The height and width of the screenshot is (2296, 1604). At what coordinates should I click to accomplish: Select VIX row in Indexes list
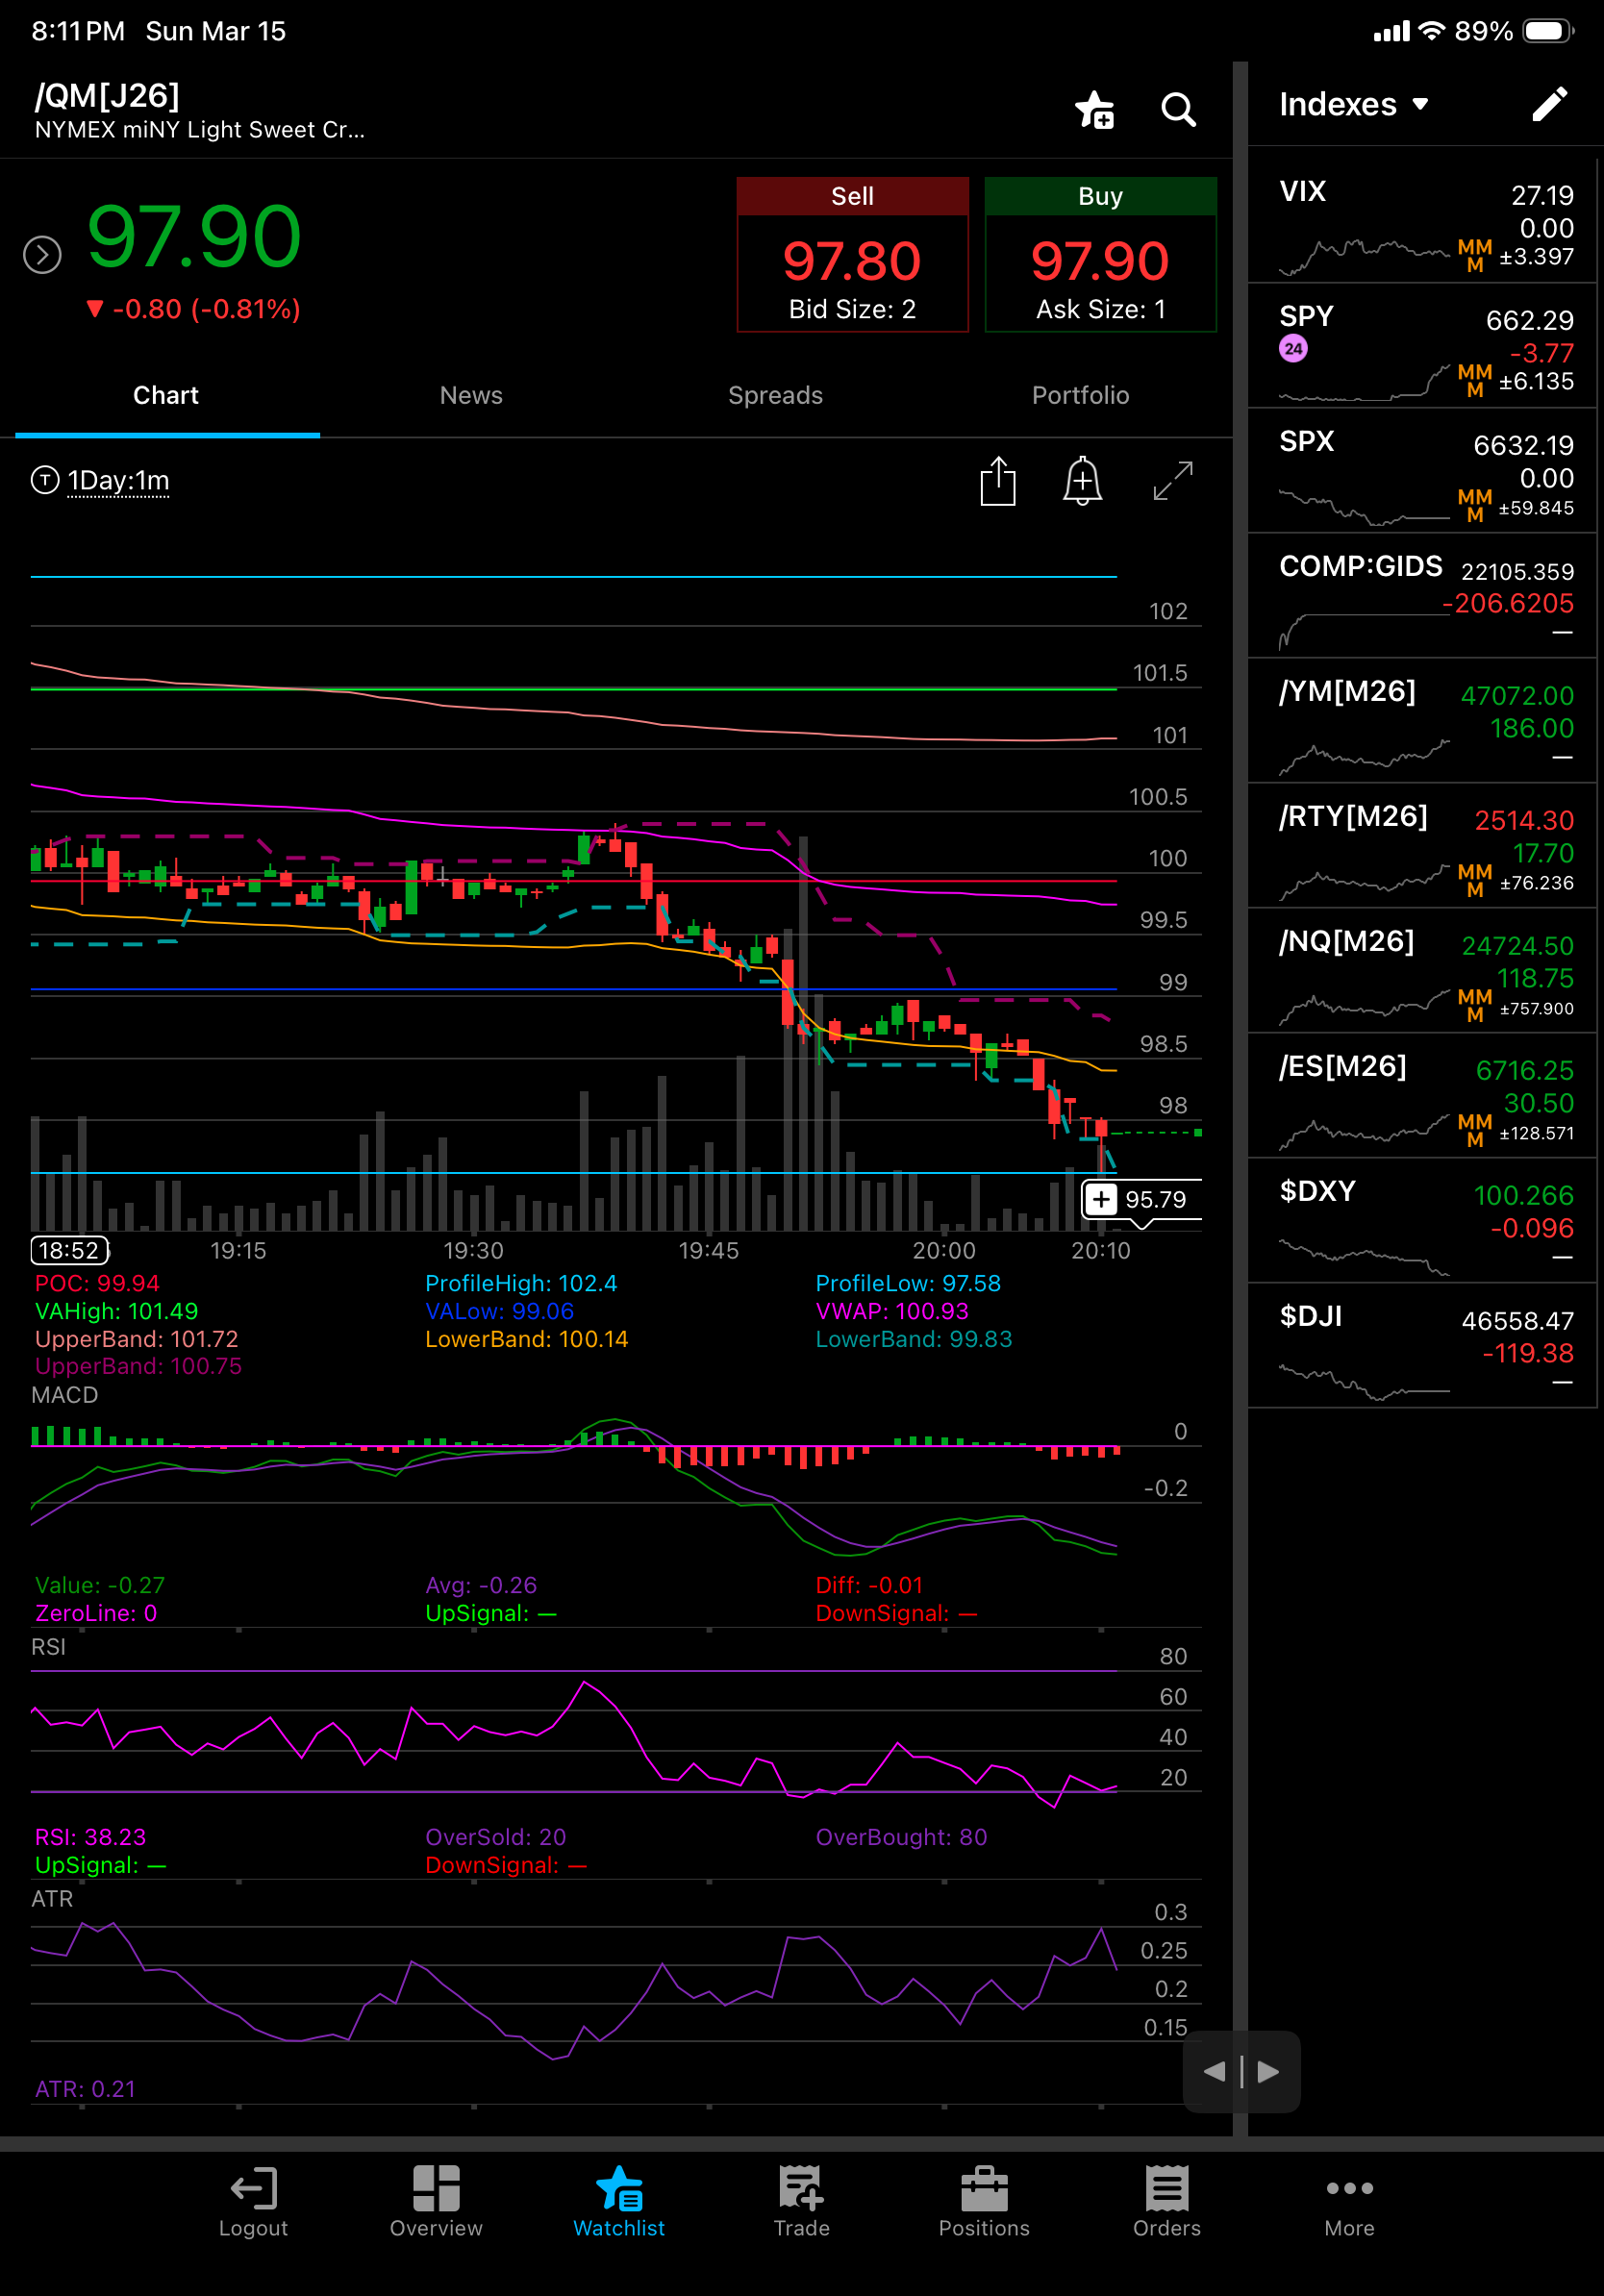(x=1421, y=222)
